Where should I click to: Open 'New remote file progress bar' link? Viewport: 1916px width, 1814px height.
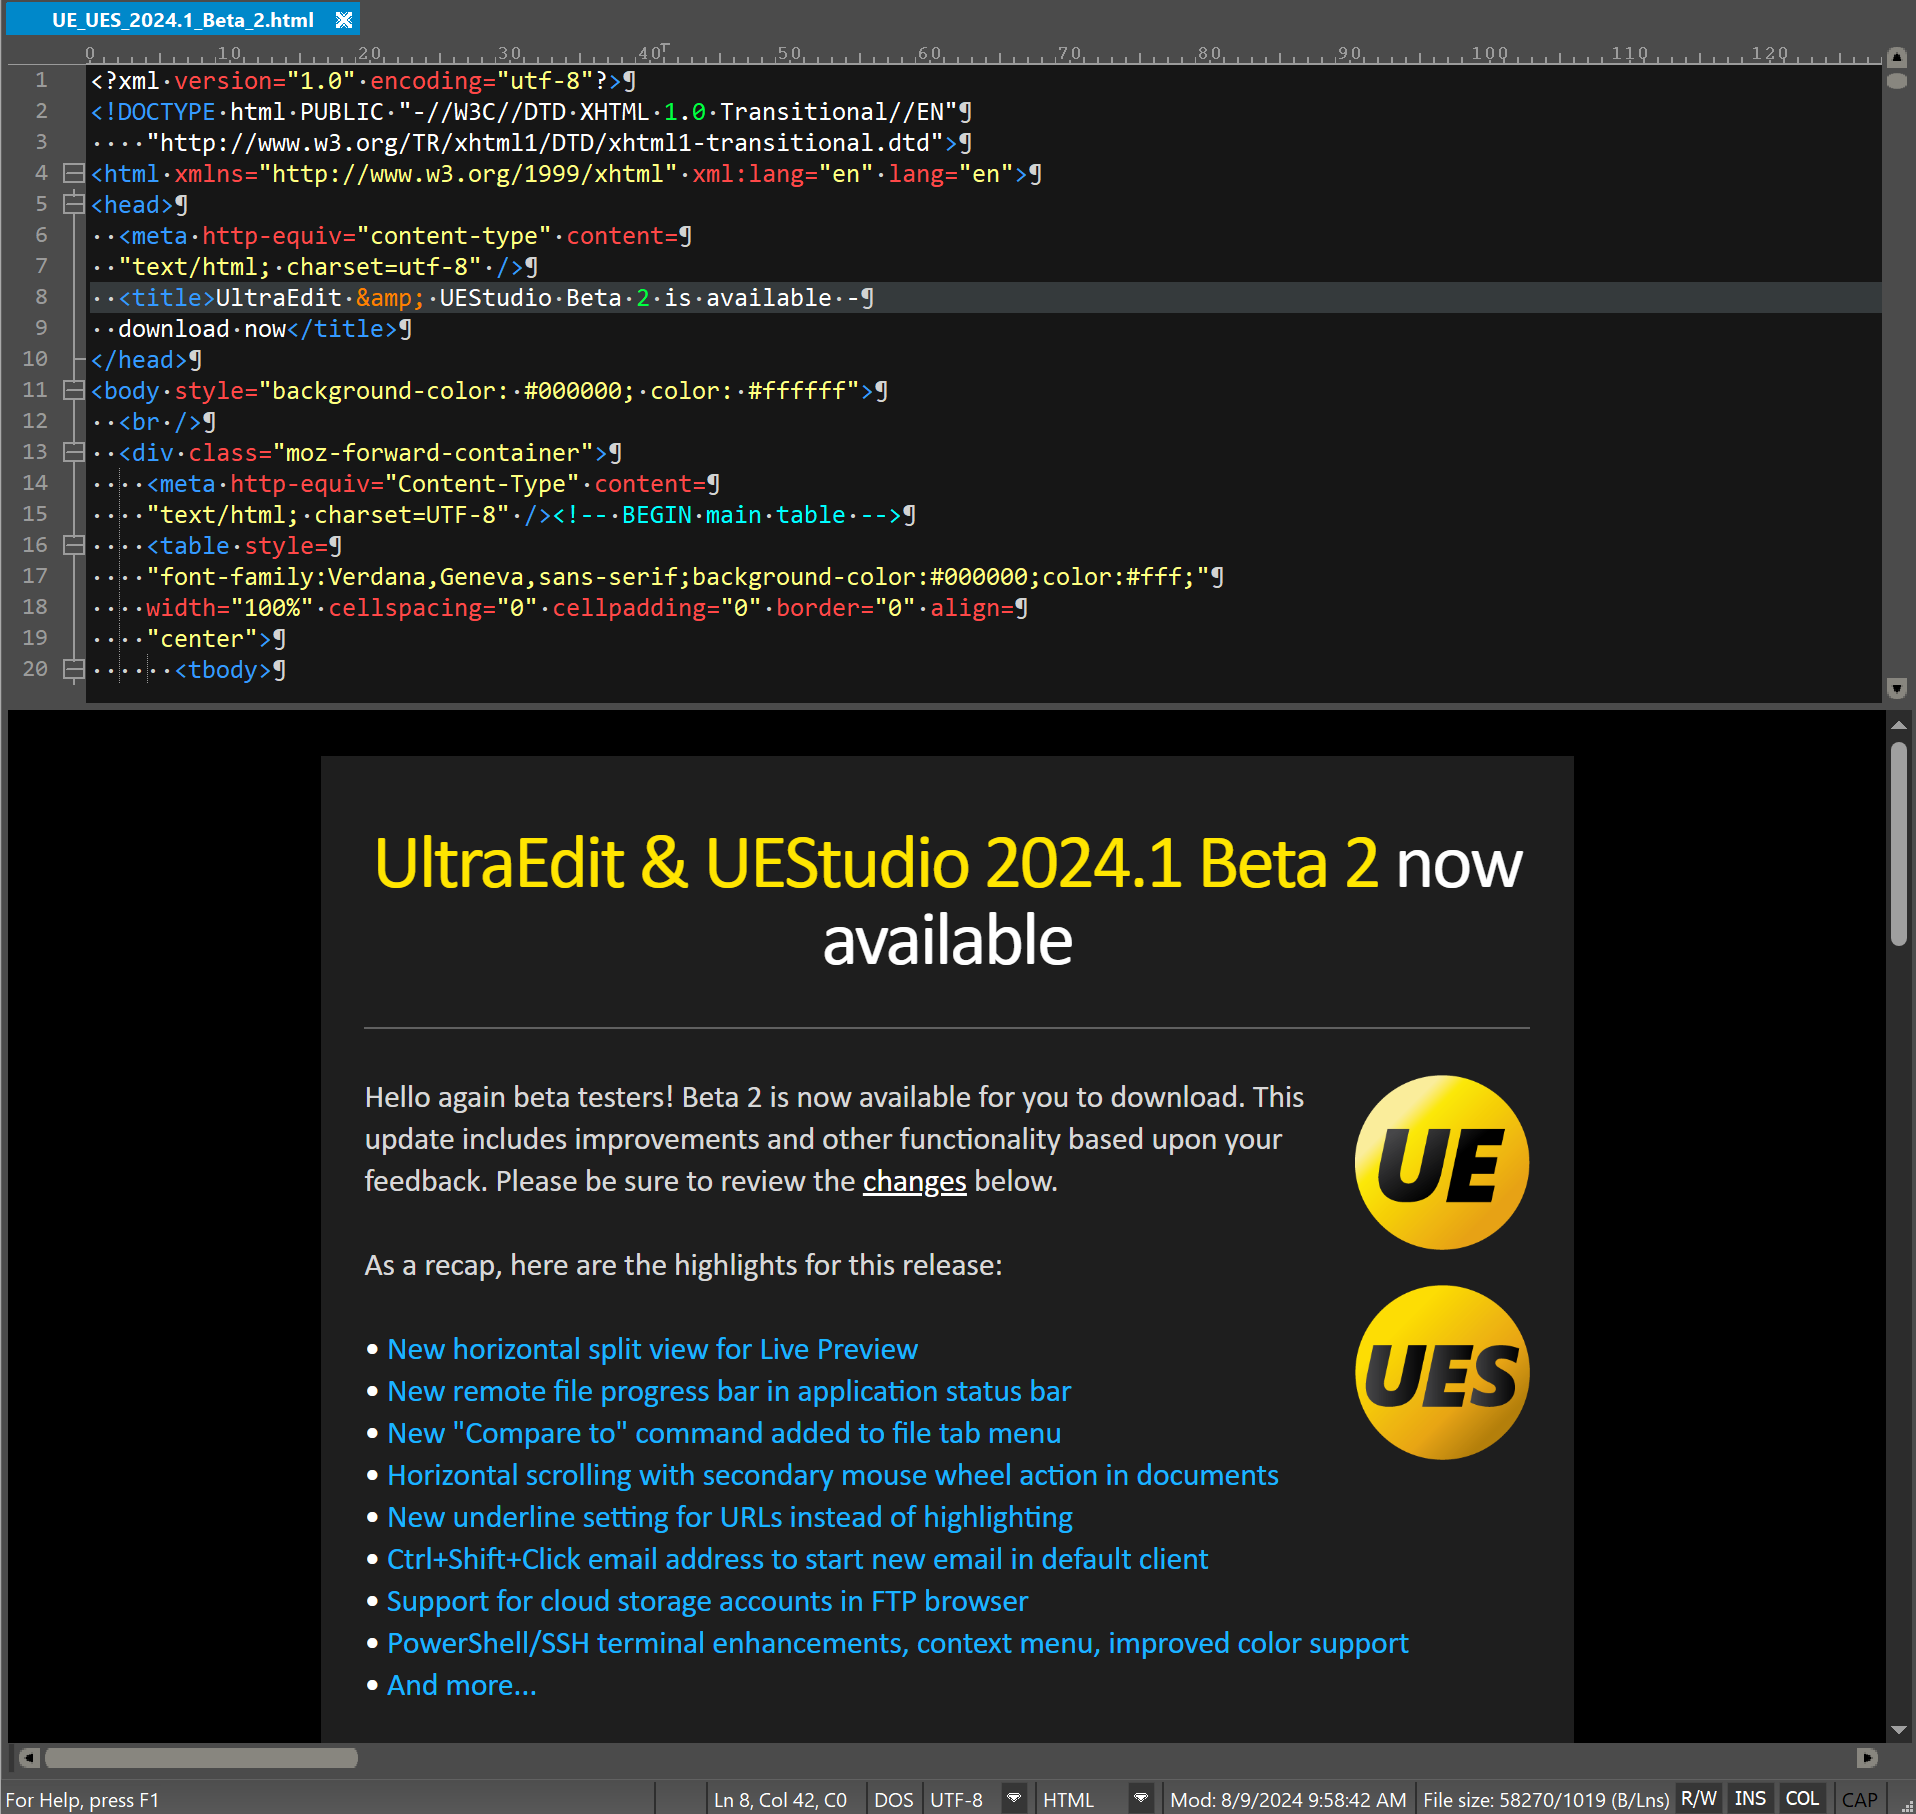pyautogui.click(x=729, y=1391)
